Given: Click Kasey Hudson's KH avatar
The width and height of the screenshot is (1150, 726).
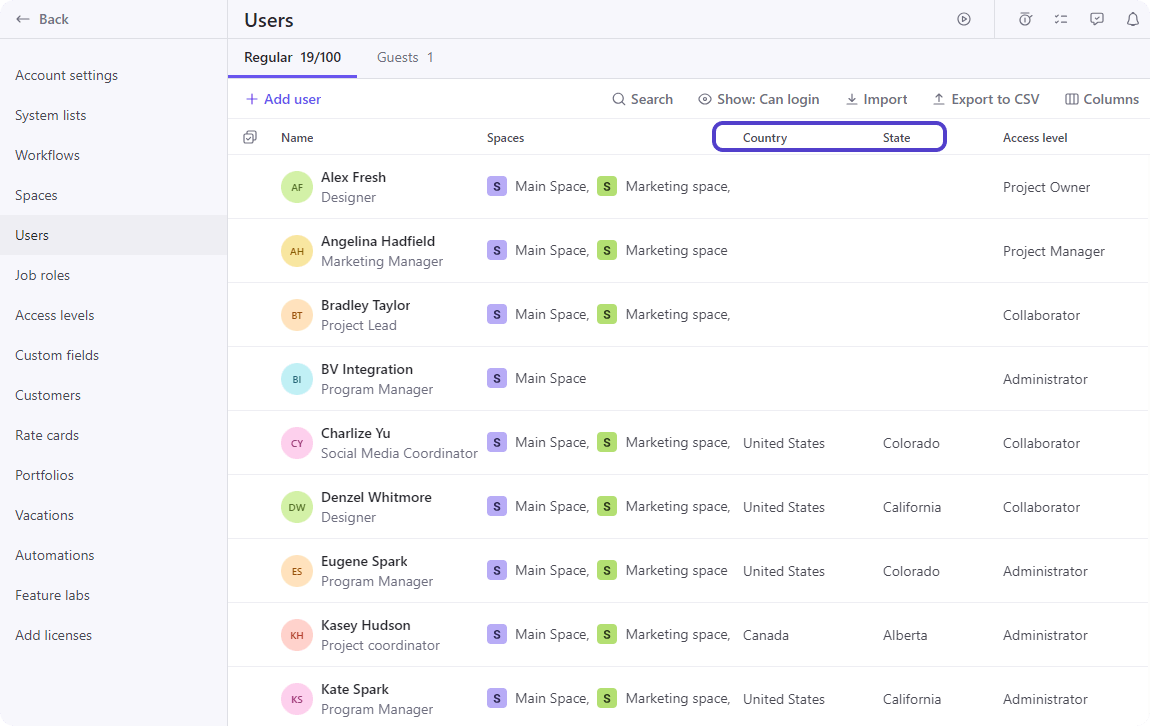Looking at the screenshot, I should tap(297, 635).
